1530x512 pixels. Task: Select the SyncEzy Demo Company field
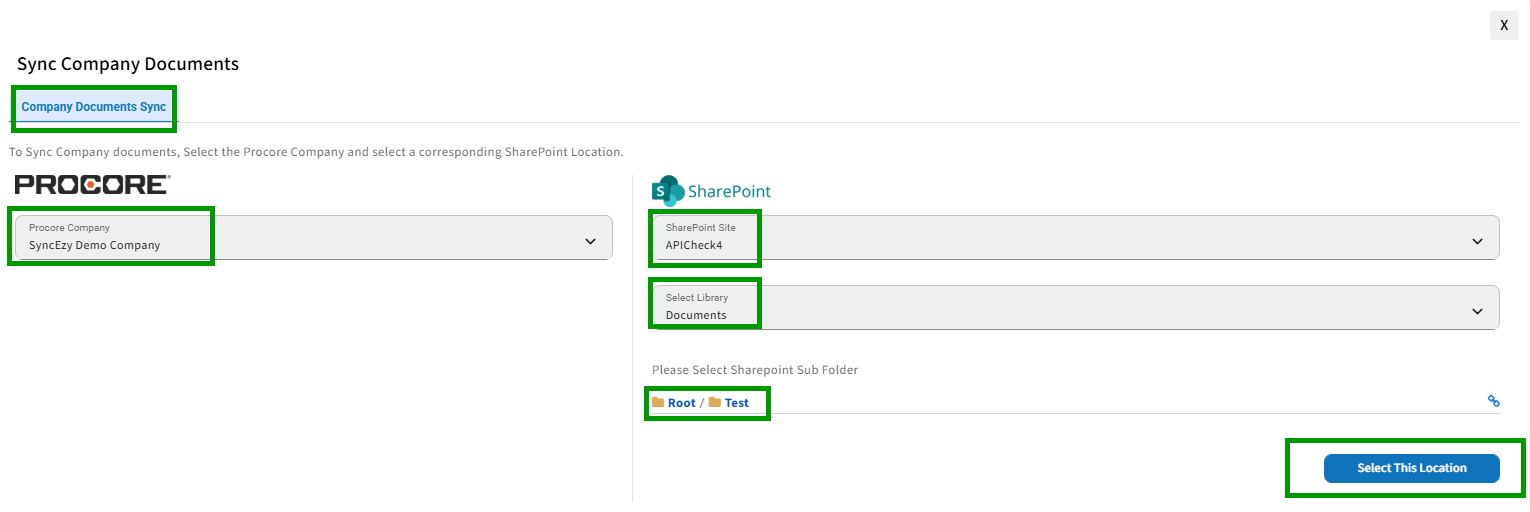click(x=313, y=238)
